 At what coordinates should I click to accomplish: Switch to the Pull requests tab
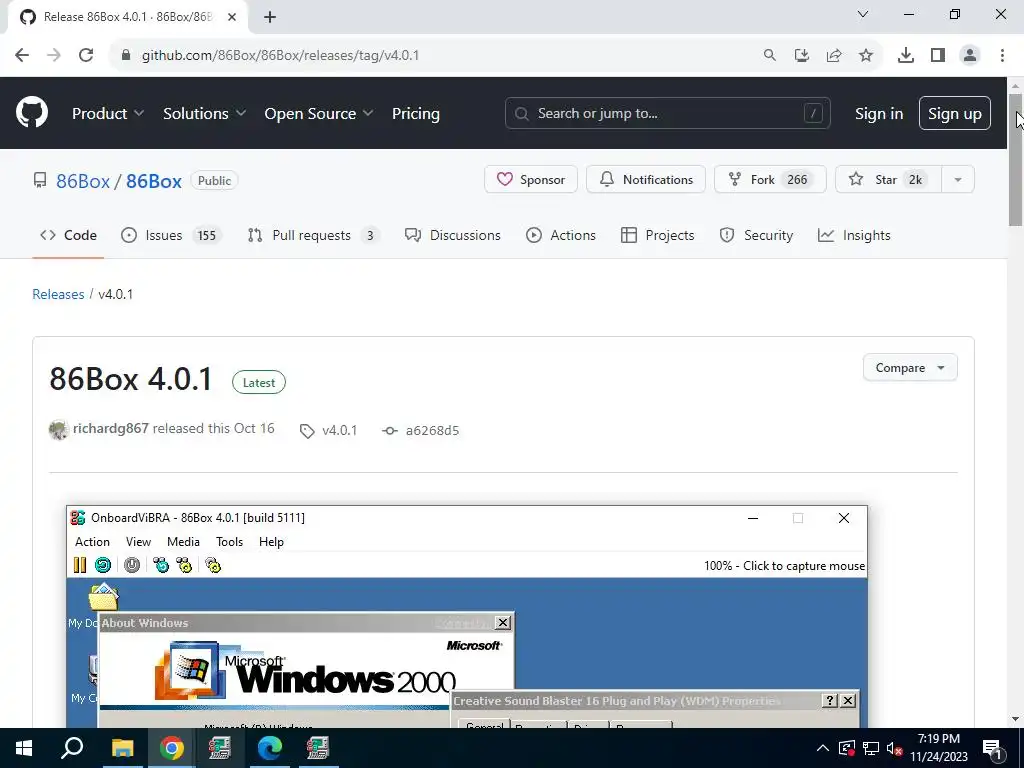313,235
